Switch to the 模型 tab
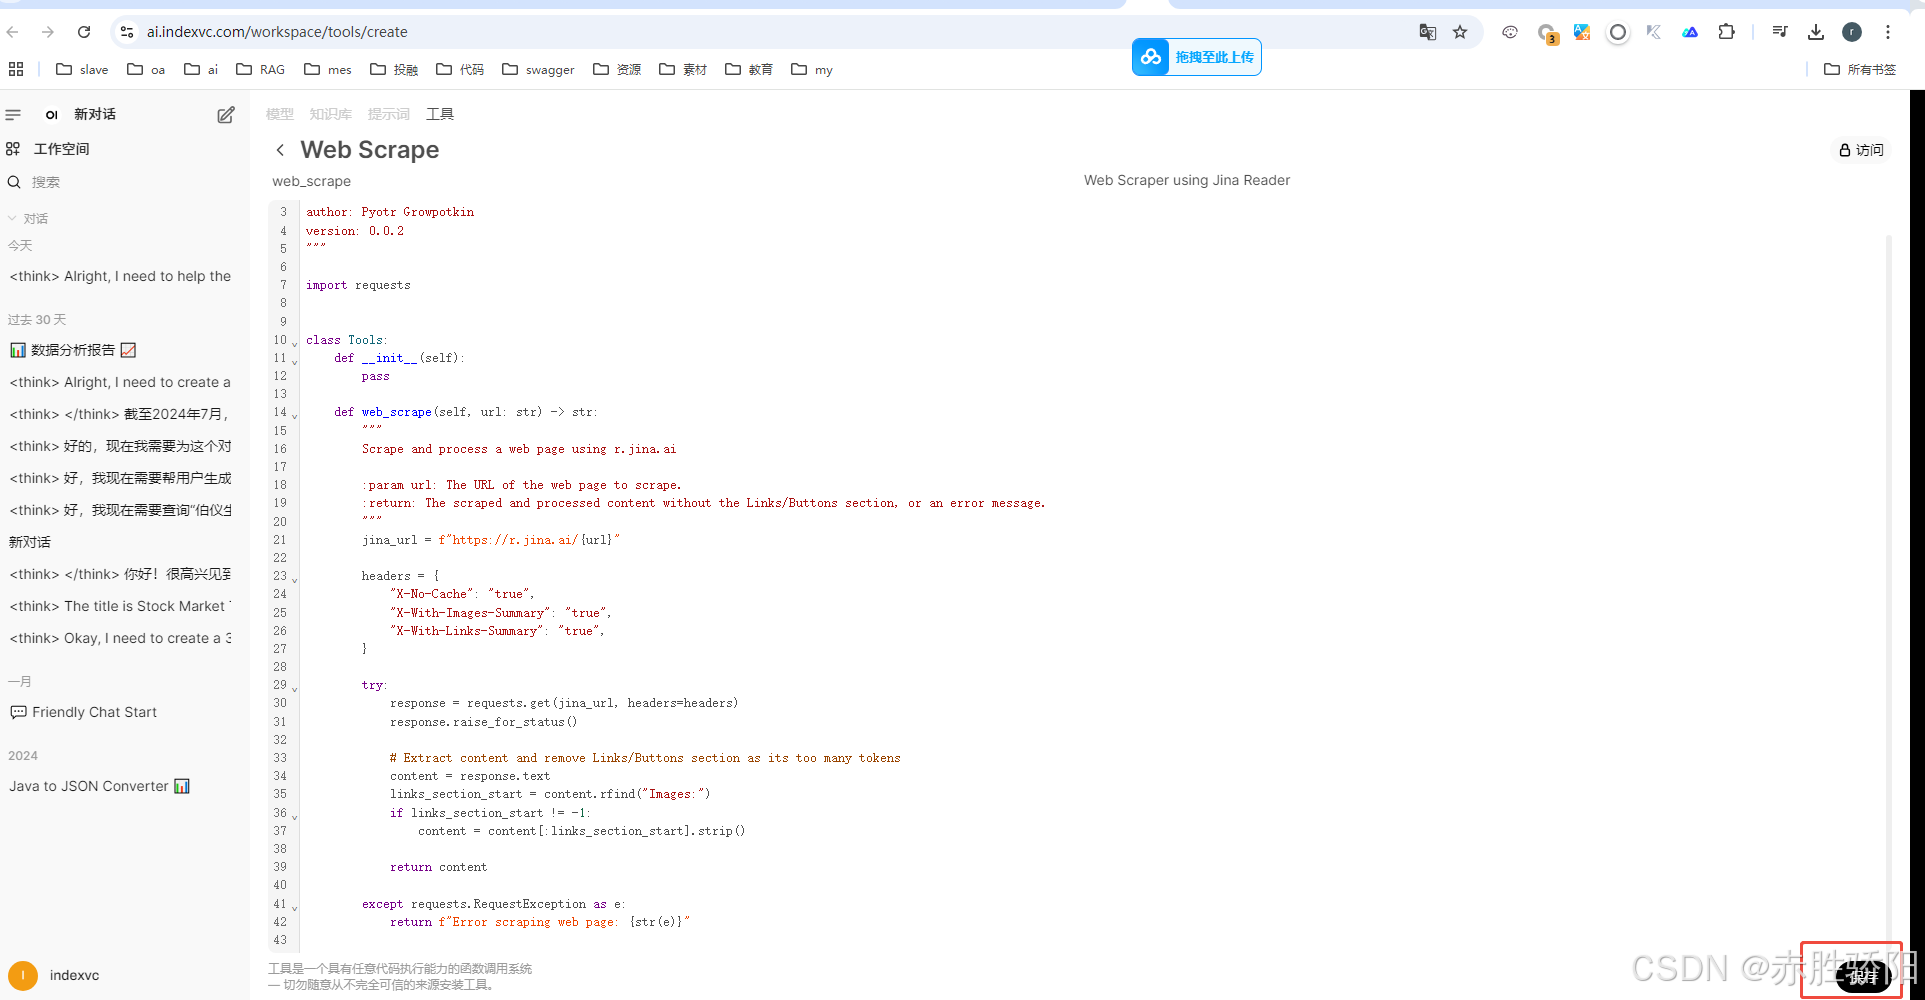Image resolution: width=1925 pixels, height=1000 pixels. [x=280, y=114]
